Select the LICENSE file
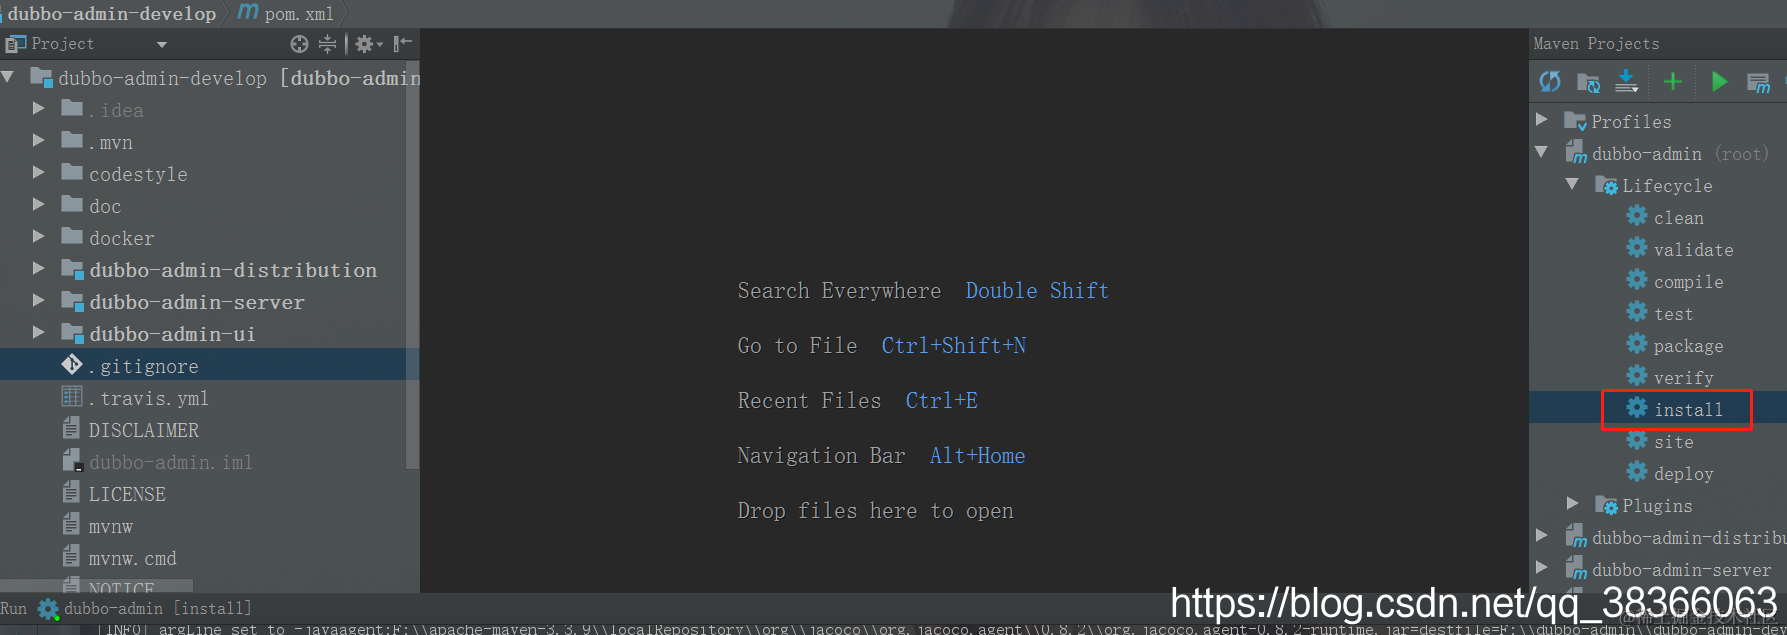 (127, 494)
